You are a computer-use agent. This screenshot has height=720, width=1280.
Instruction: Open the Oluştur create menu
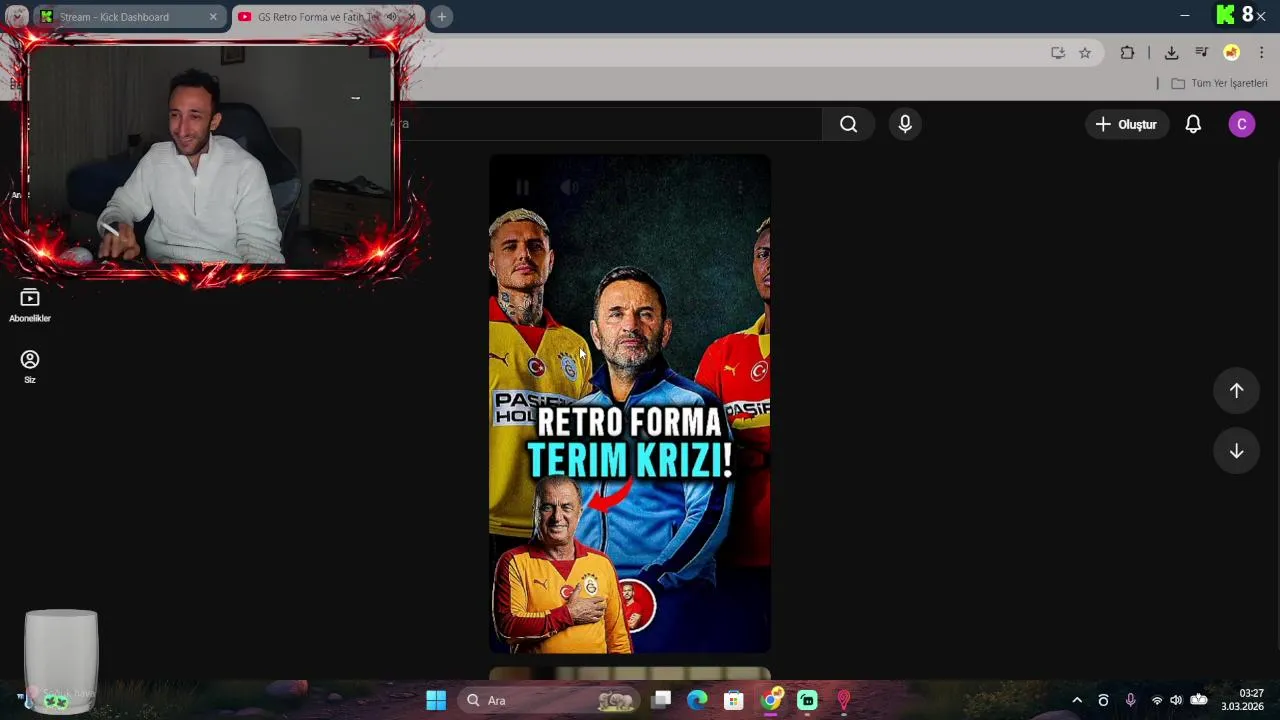click(1126, 124)
